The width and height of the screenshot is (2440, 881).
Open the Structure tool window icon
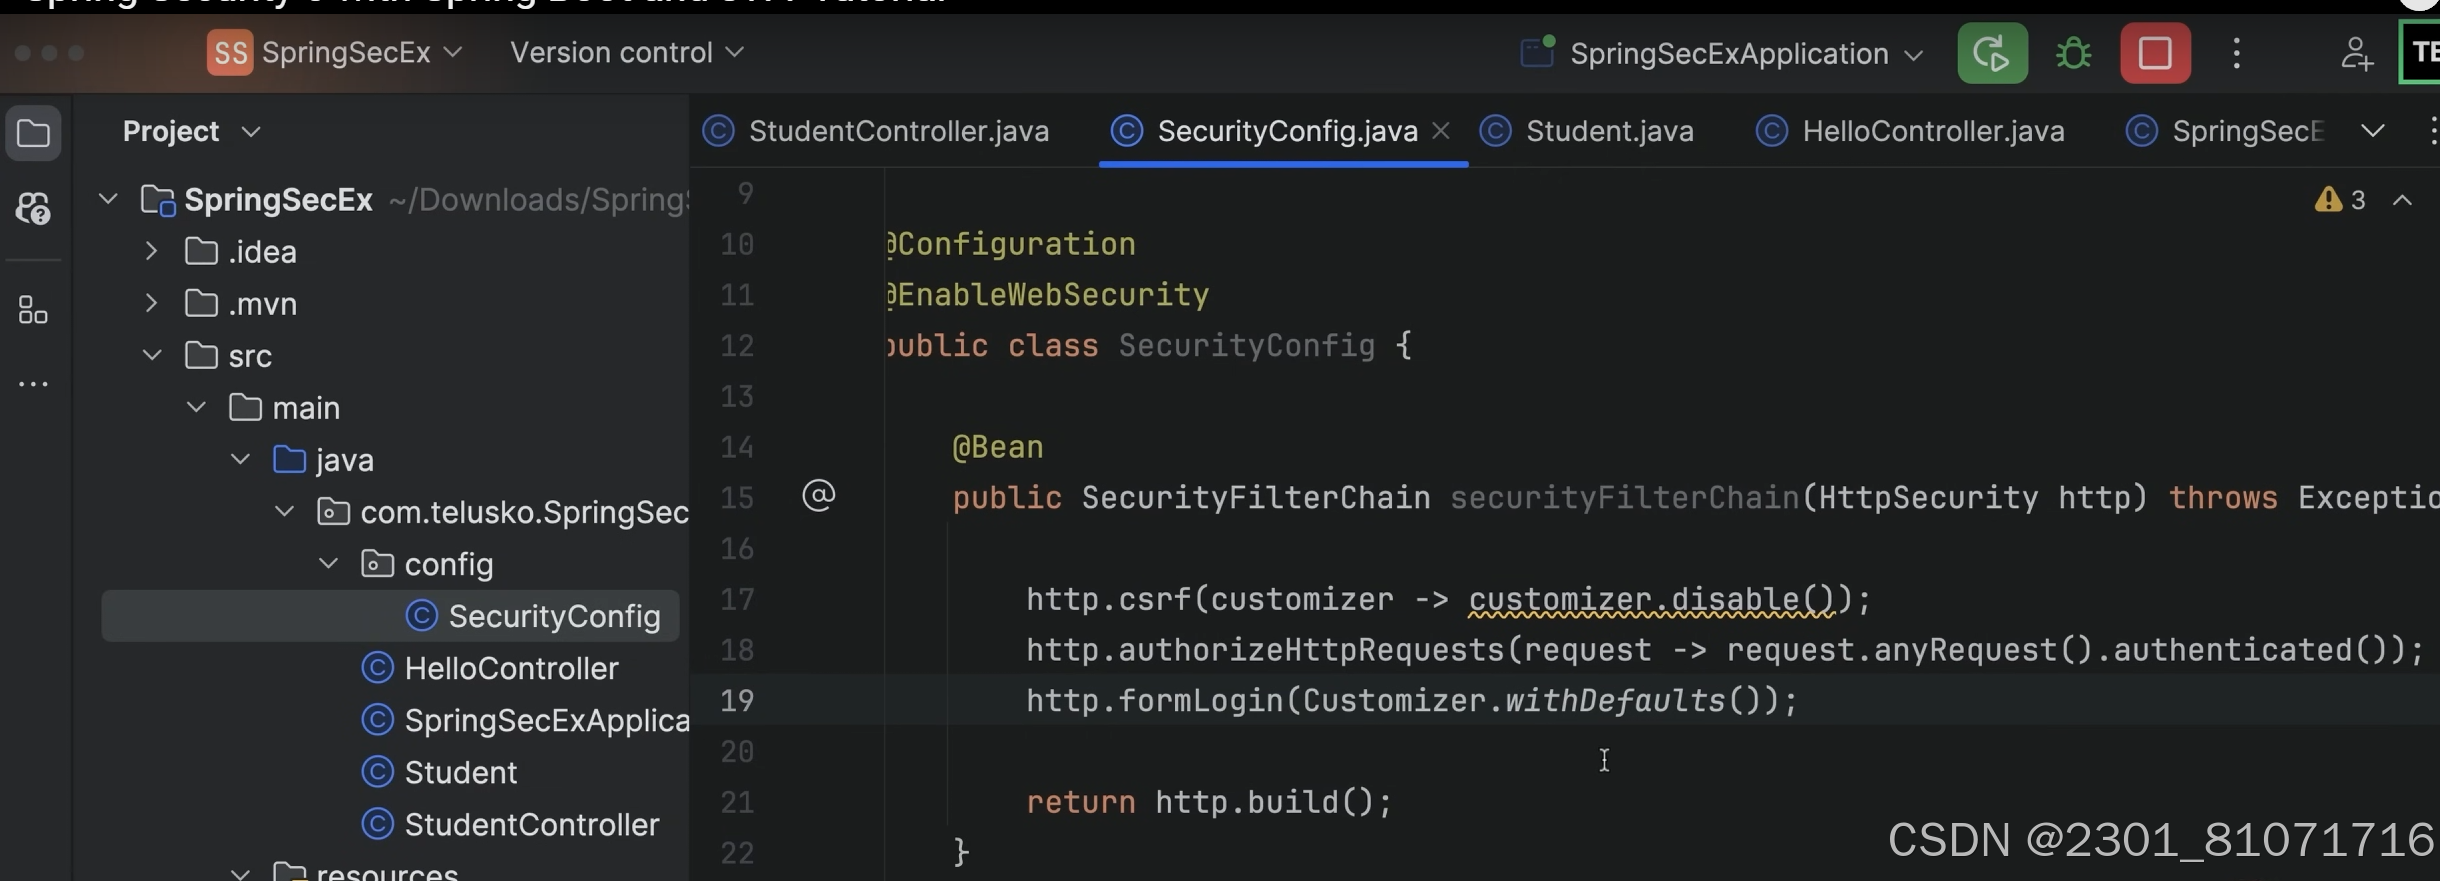(34, 310)
